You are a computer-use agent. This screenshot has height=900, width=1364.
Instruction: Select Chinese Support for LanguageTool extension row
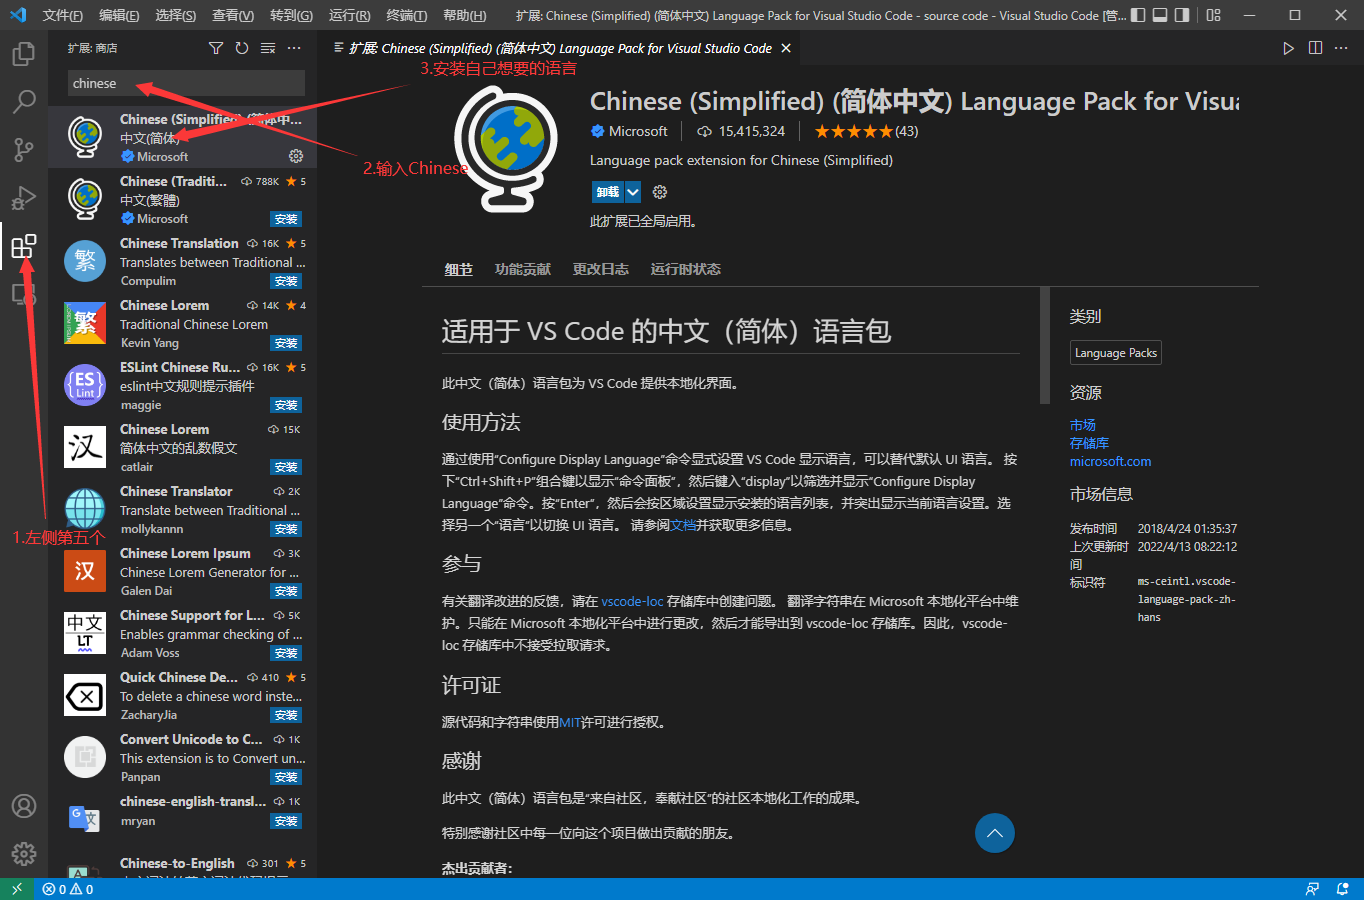(182, 633)
